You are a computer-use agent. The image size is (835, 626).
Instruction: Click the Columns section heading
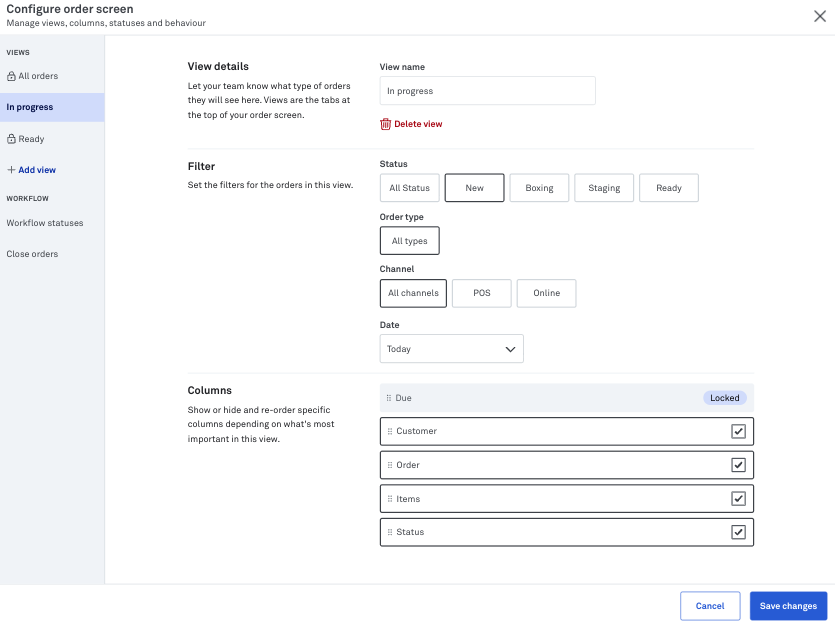[209, 390]
